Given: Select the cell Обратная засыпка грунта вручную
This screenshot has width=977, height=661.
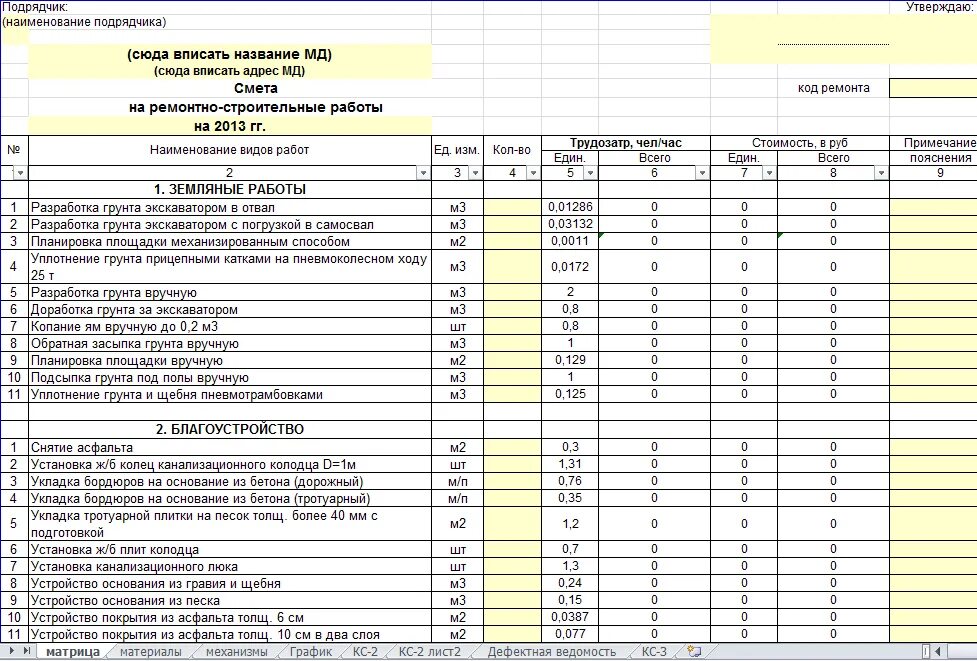Looking at the screenshot, I should [x=230, y=344].
